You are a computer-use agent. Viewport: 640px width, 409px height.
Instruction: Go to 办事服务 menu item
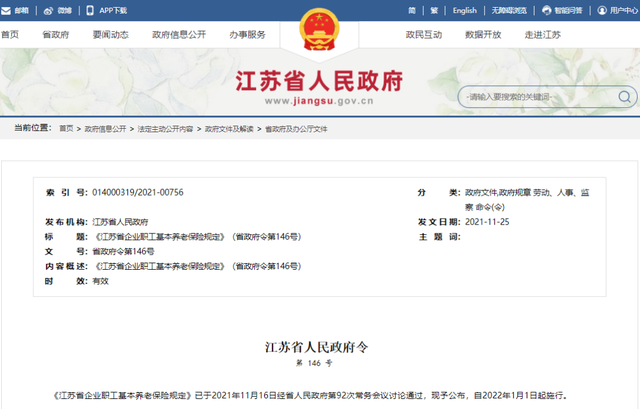pyautogui.click(x=247, y=35)
